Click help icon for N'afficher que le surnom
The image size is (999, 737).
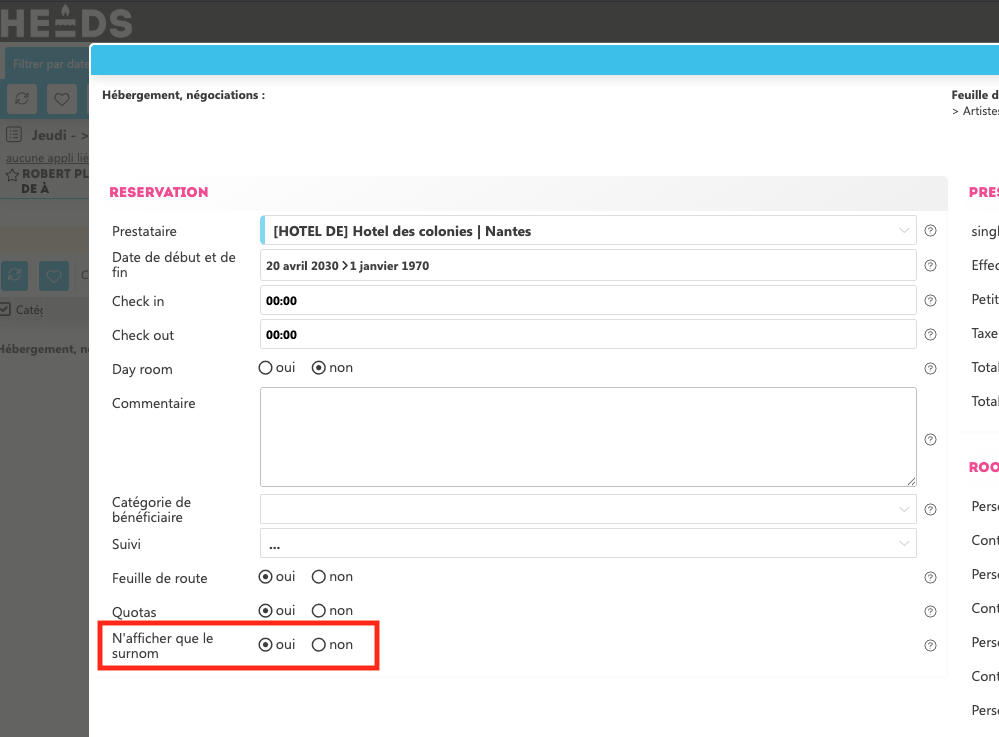click(x=930, y=646)
